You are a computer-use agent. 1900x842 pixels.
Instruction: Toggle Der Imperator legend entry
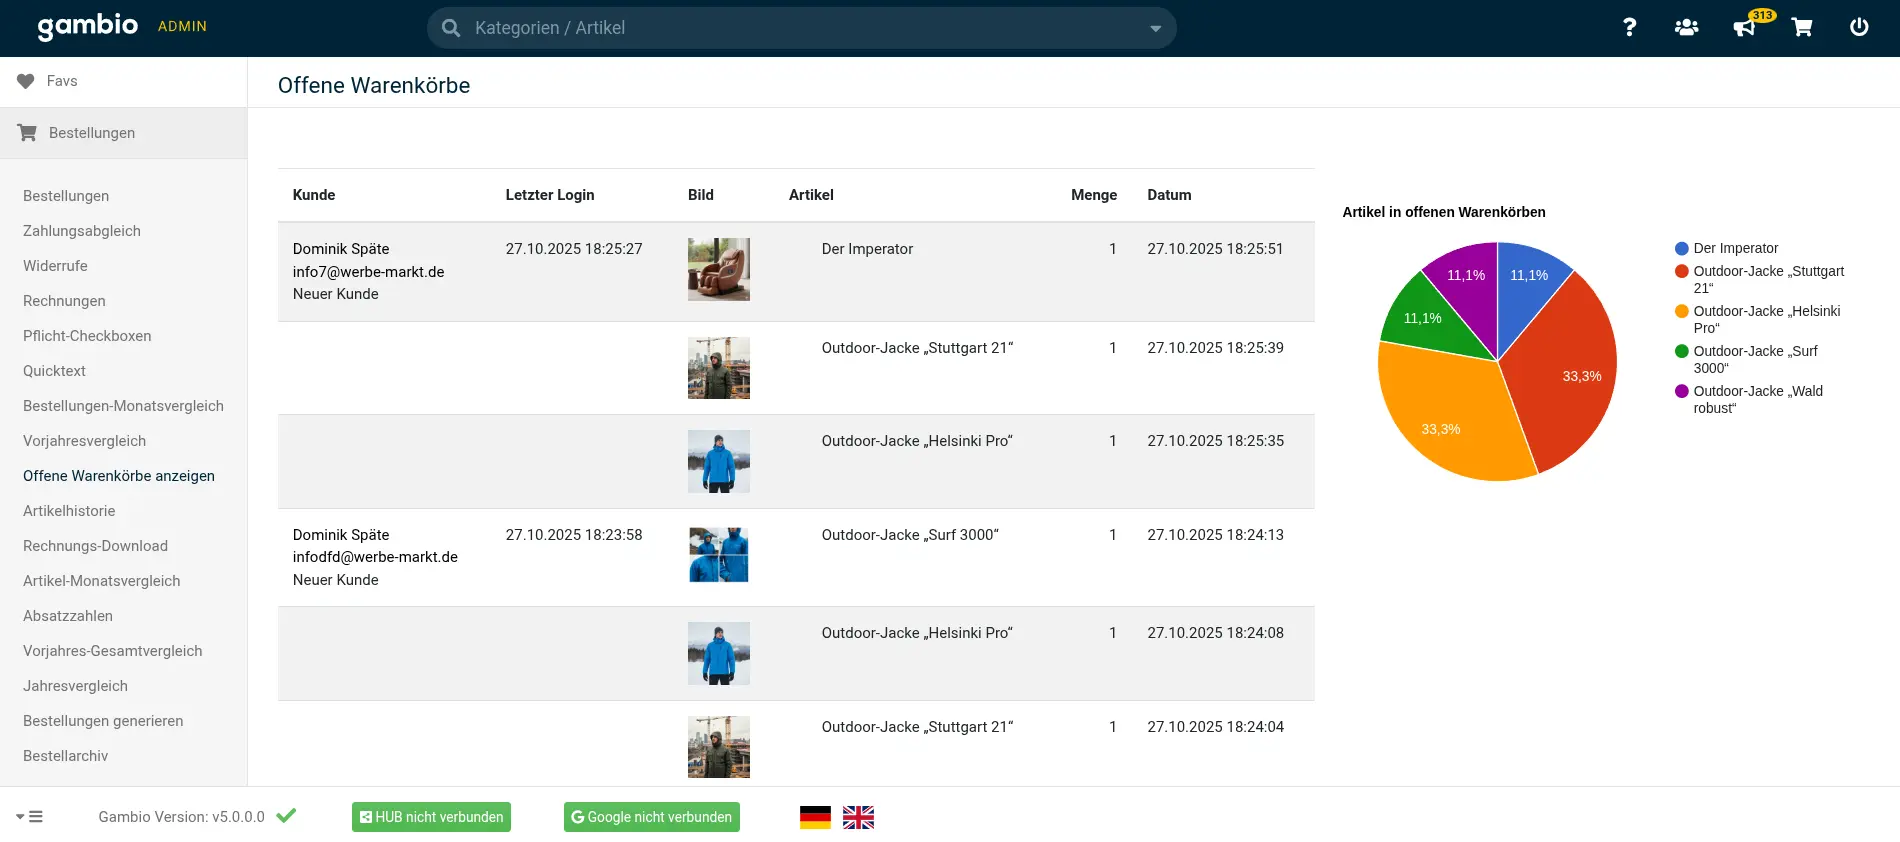pos(1735,248)
